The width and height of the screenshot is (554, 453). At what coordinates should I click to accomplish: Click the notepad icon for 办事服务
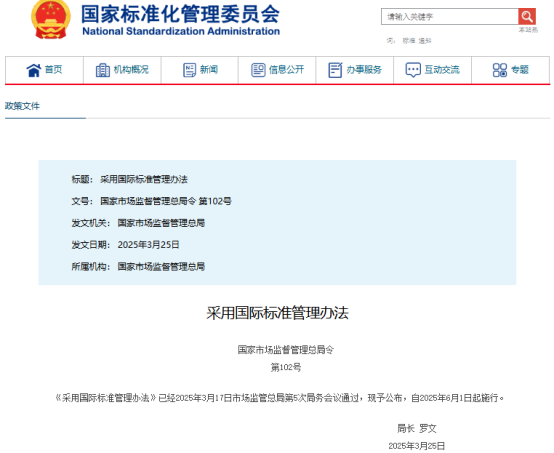click(x=335, y=70)
